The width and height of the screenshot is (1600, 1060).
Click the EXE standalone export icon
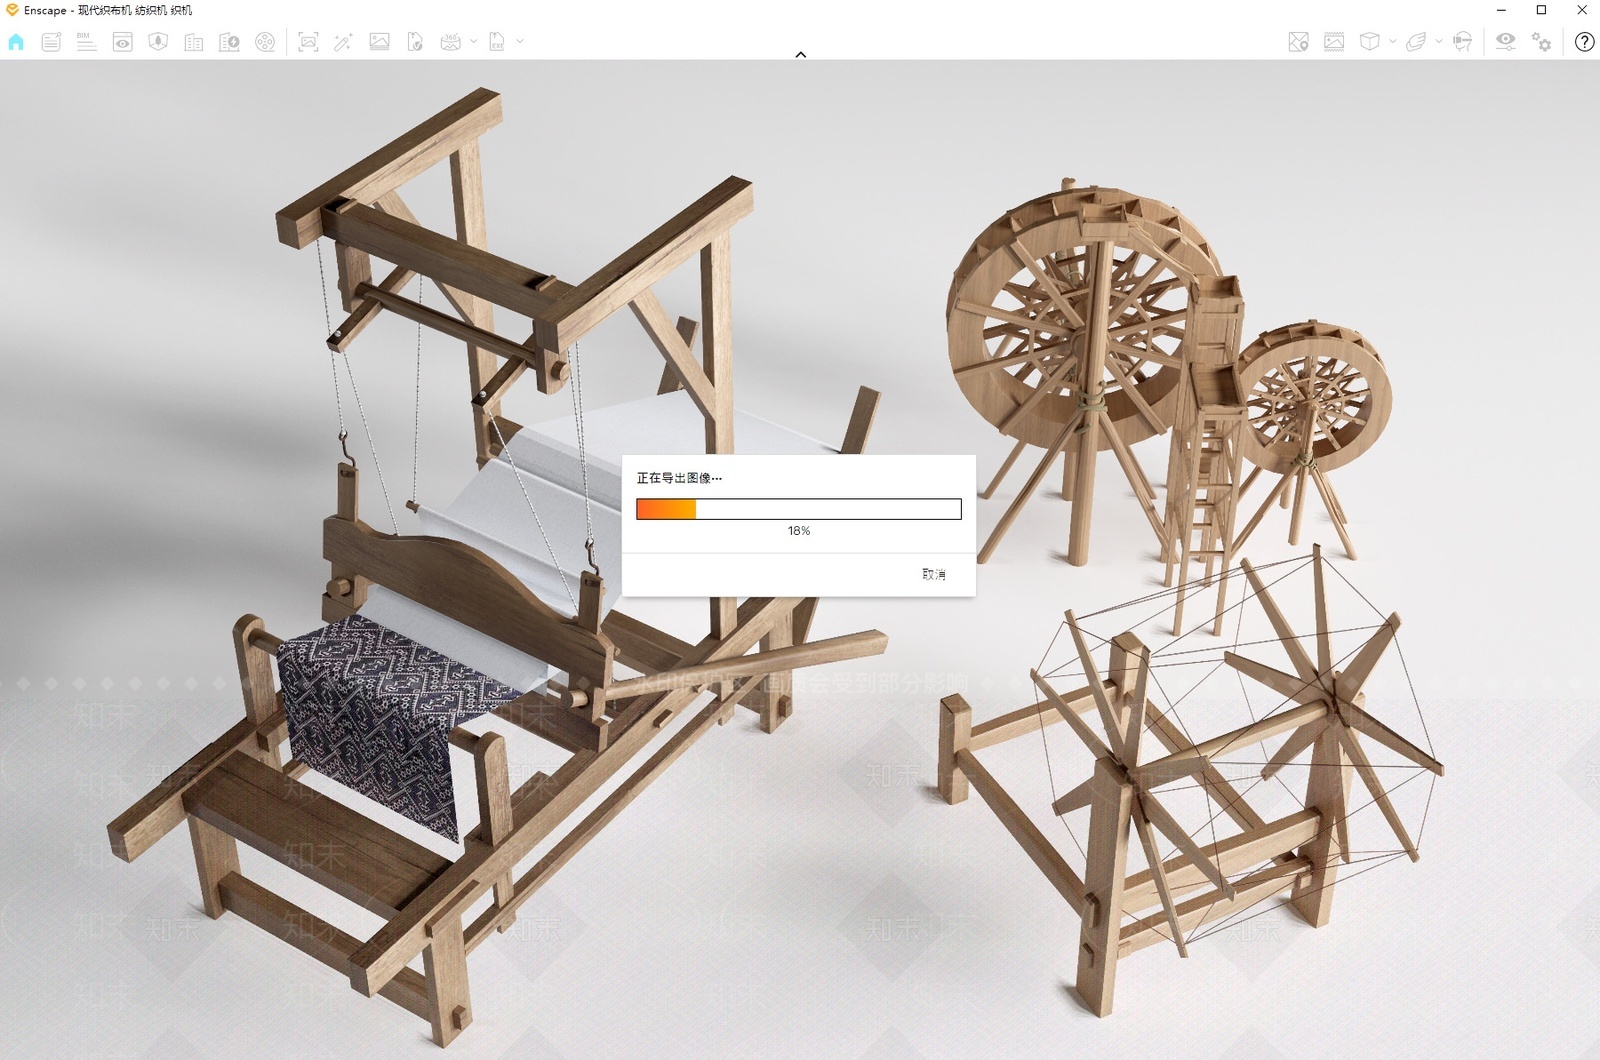(x=497, y=42)
